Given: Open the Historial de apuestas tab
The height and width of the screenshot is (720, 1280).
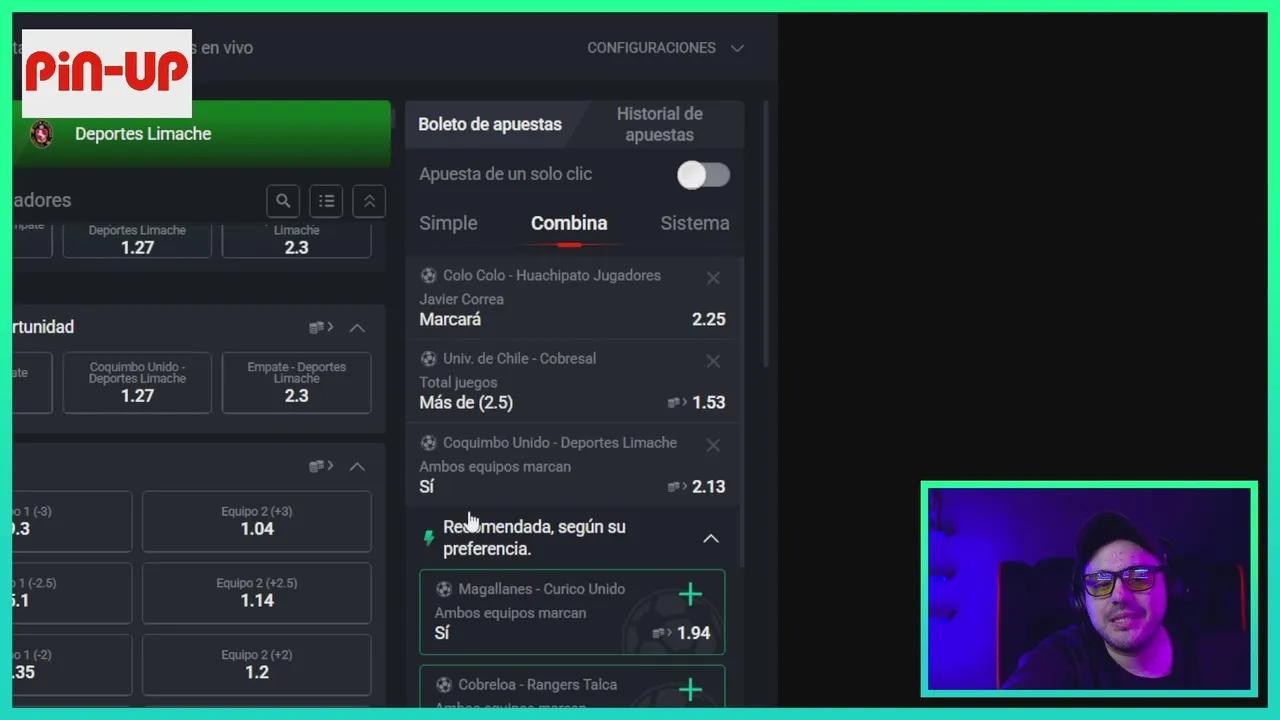Looking at the screenshot, I should [x=659, y=124].
